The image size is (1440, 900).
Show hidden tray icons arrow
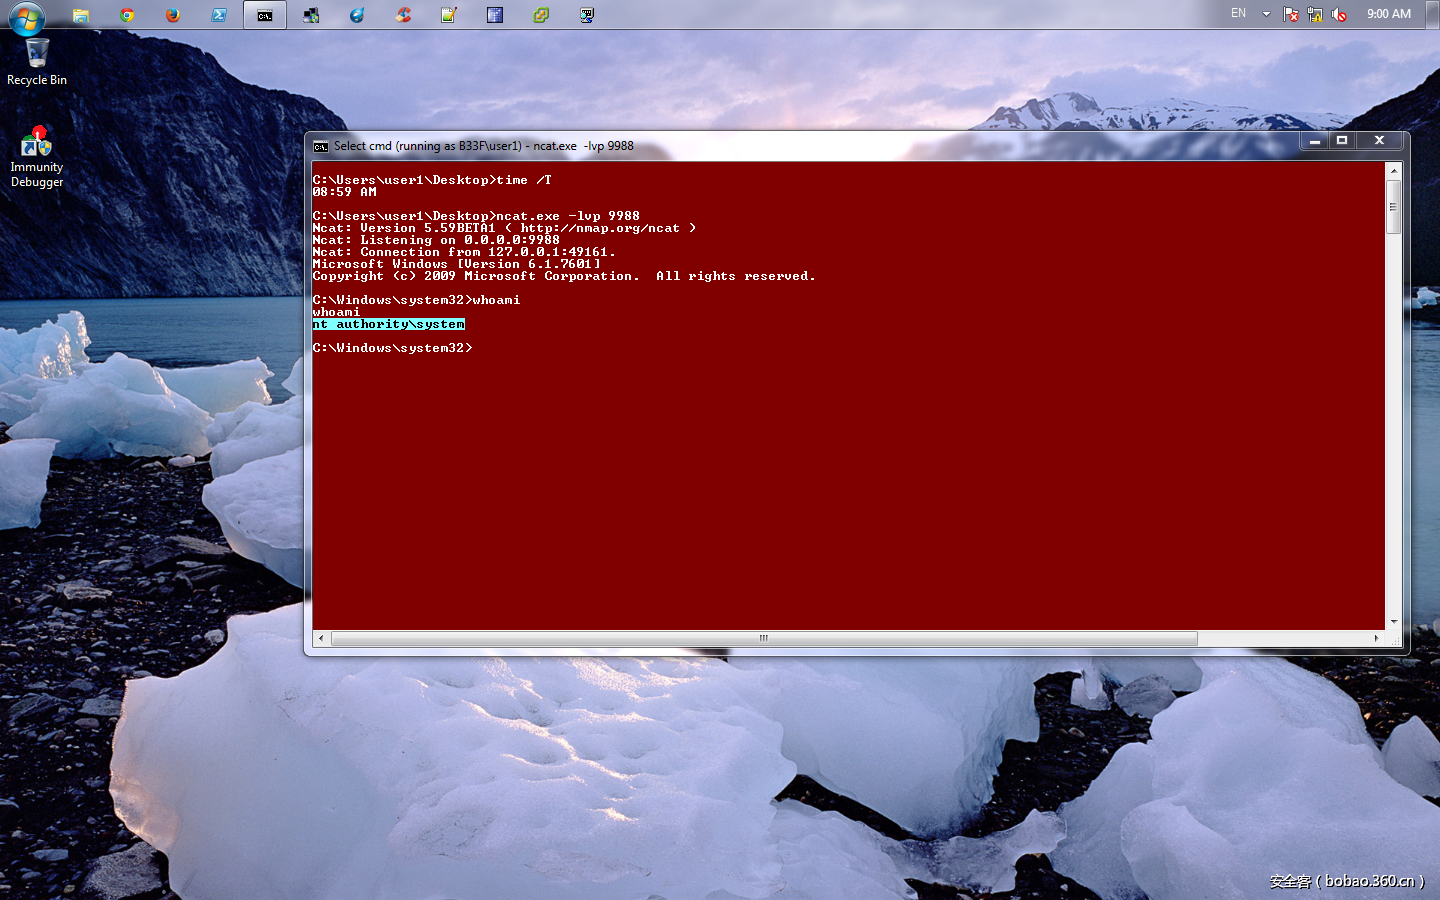[x=1266, y=14]
